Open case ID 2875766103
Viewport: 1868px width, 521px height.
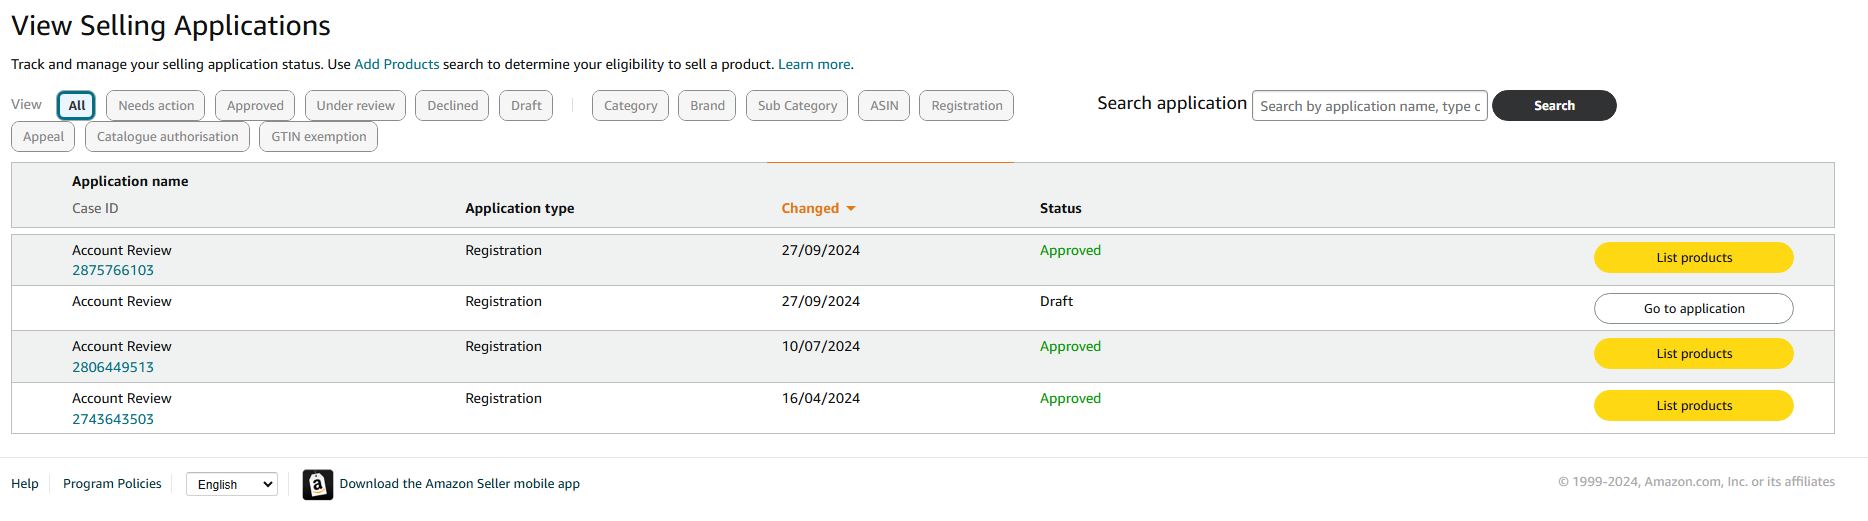113,271
